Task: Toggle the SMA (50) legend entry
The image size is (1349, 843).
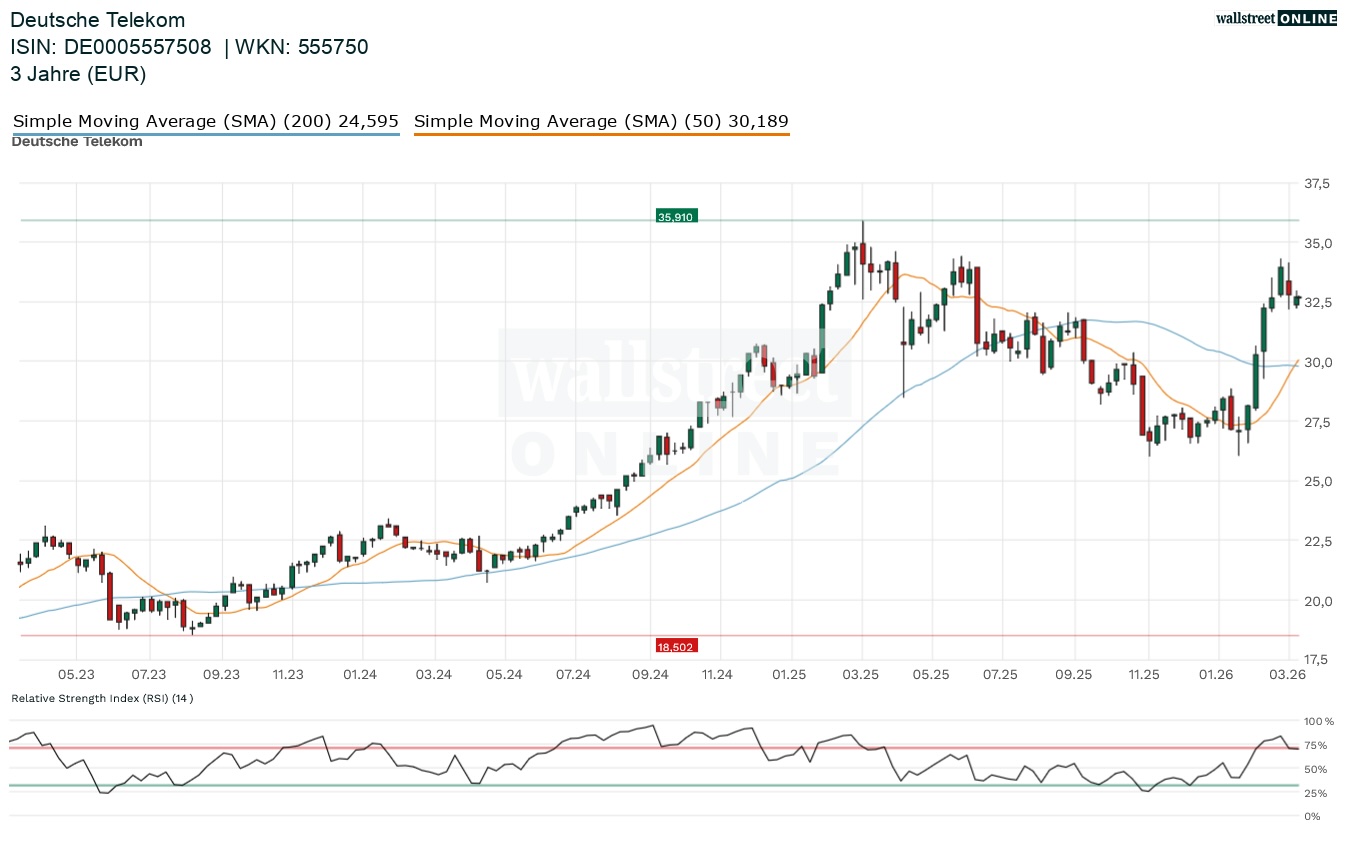Action: tap(601, 122)
